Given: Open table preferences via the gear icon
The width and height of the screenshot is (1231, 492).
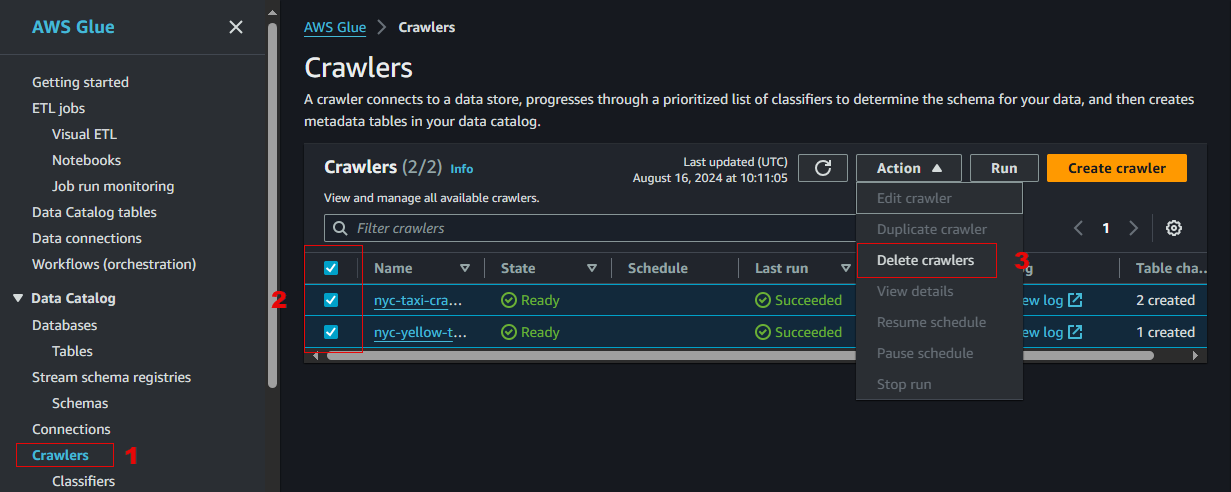Looking at the screenshot, I should click(1174, 228).
